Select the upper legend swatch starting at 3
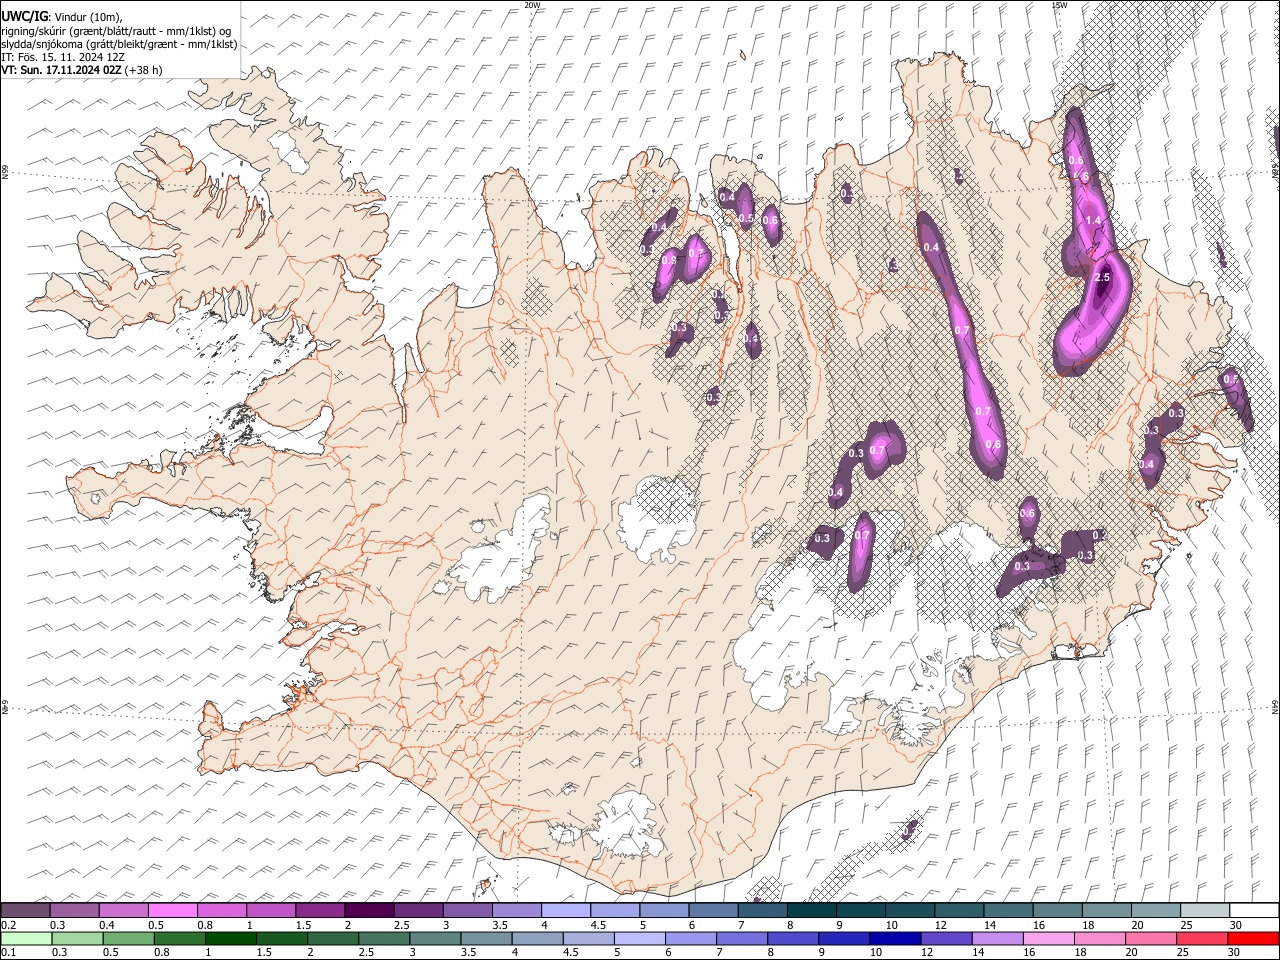The height and width of the screenshot is (960, 1280). 467,910
